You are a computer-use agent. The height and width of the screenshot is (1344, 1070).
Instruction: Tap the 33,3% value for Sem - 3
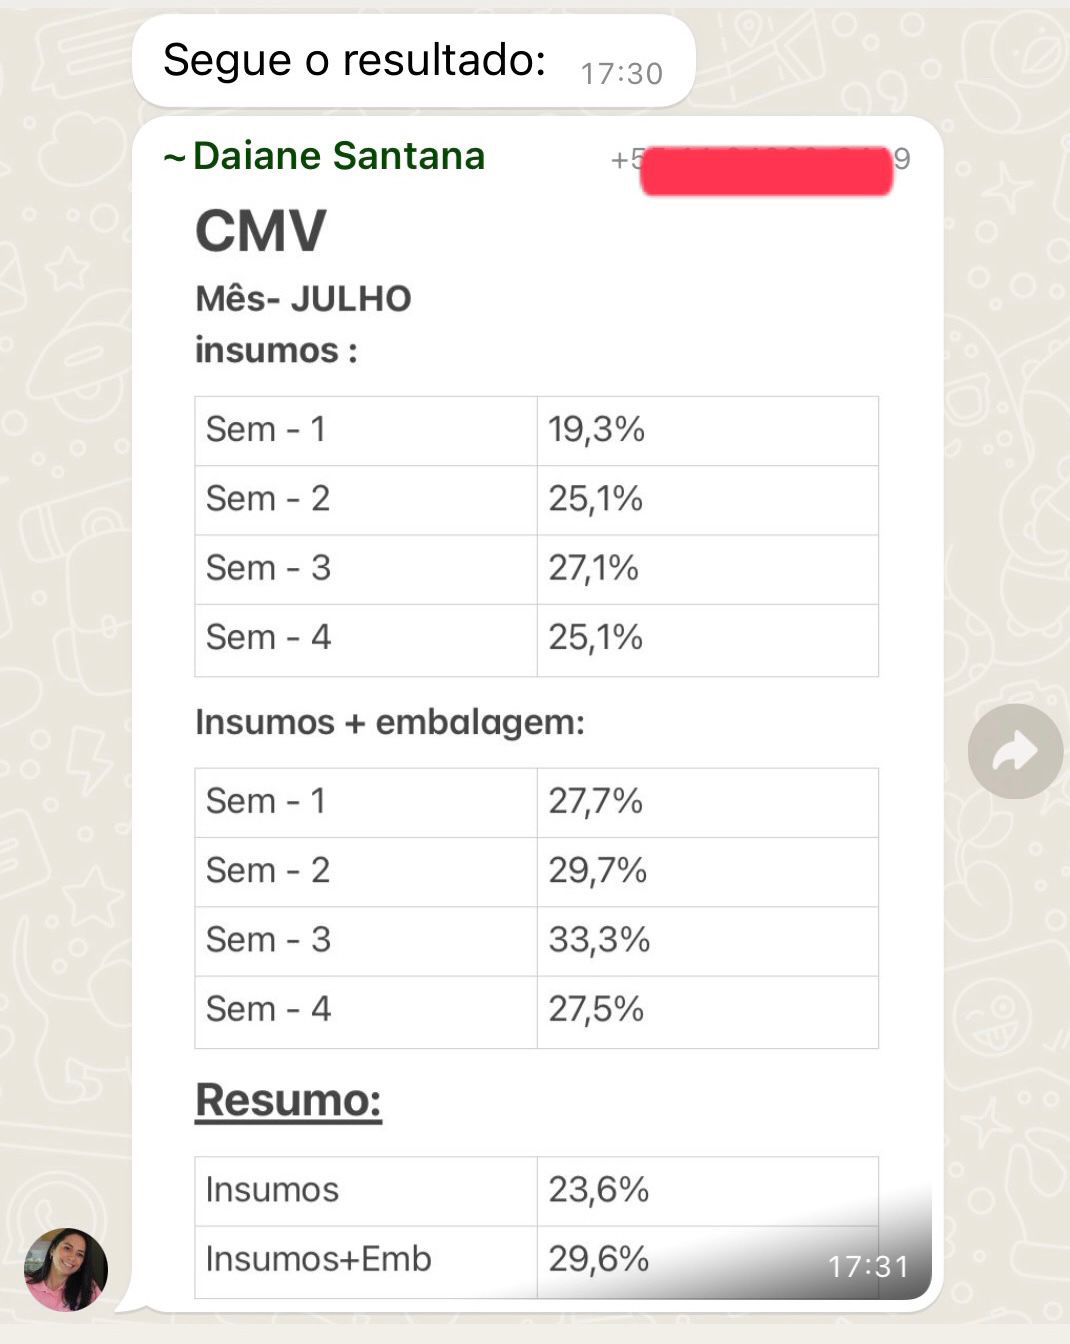click(599, 940)
